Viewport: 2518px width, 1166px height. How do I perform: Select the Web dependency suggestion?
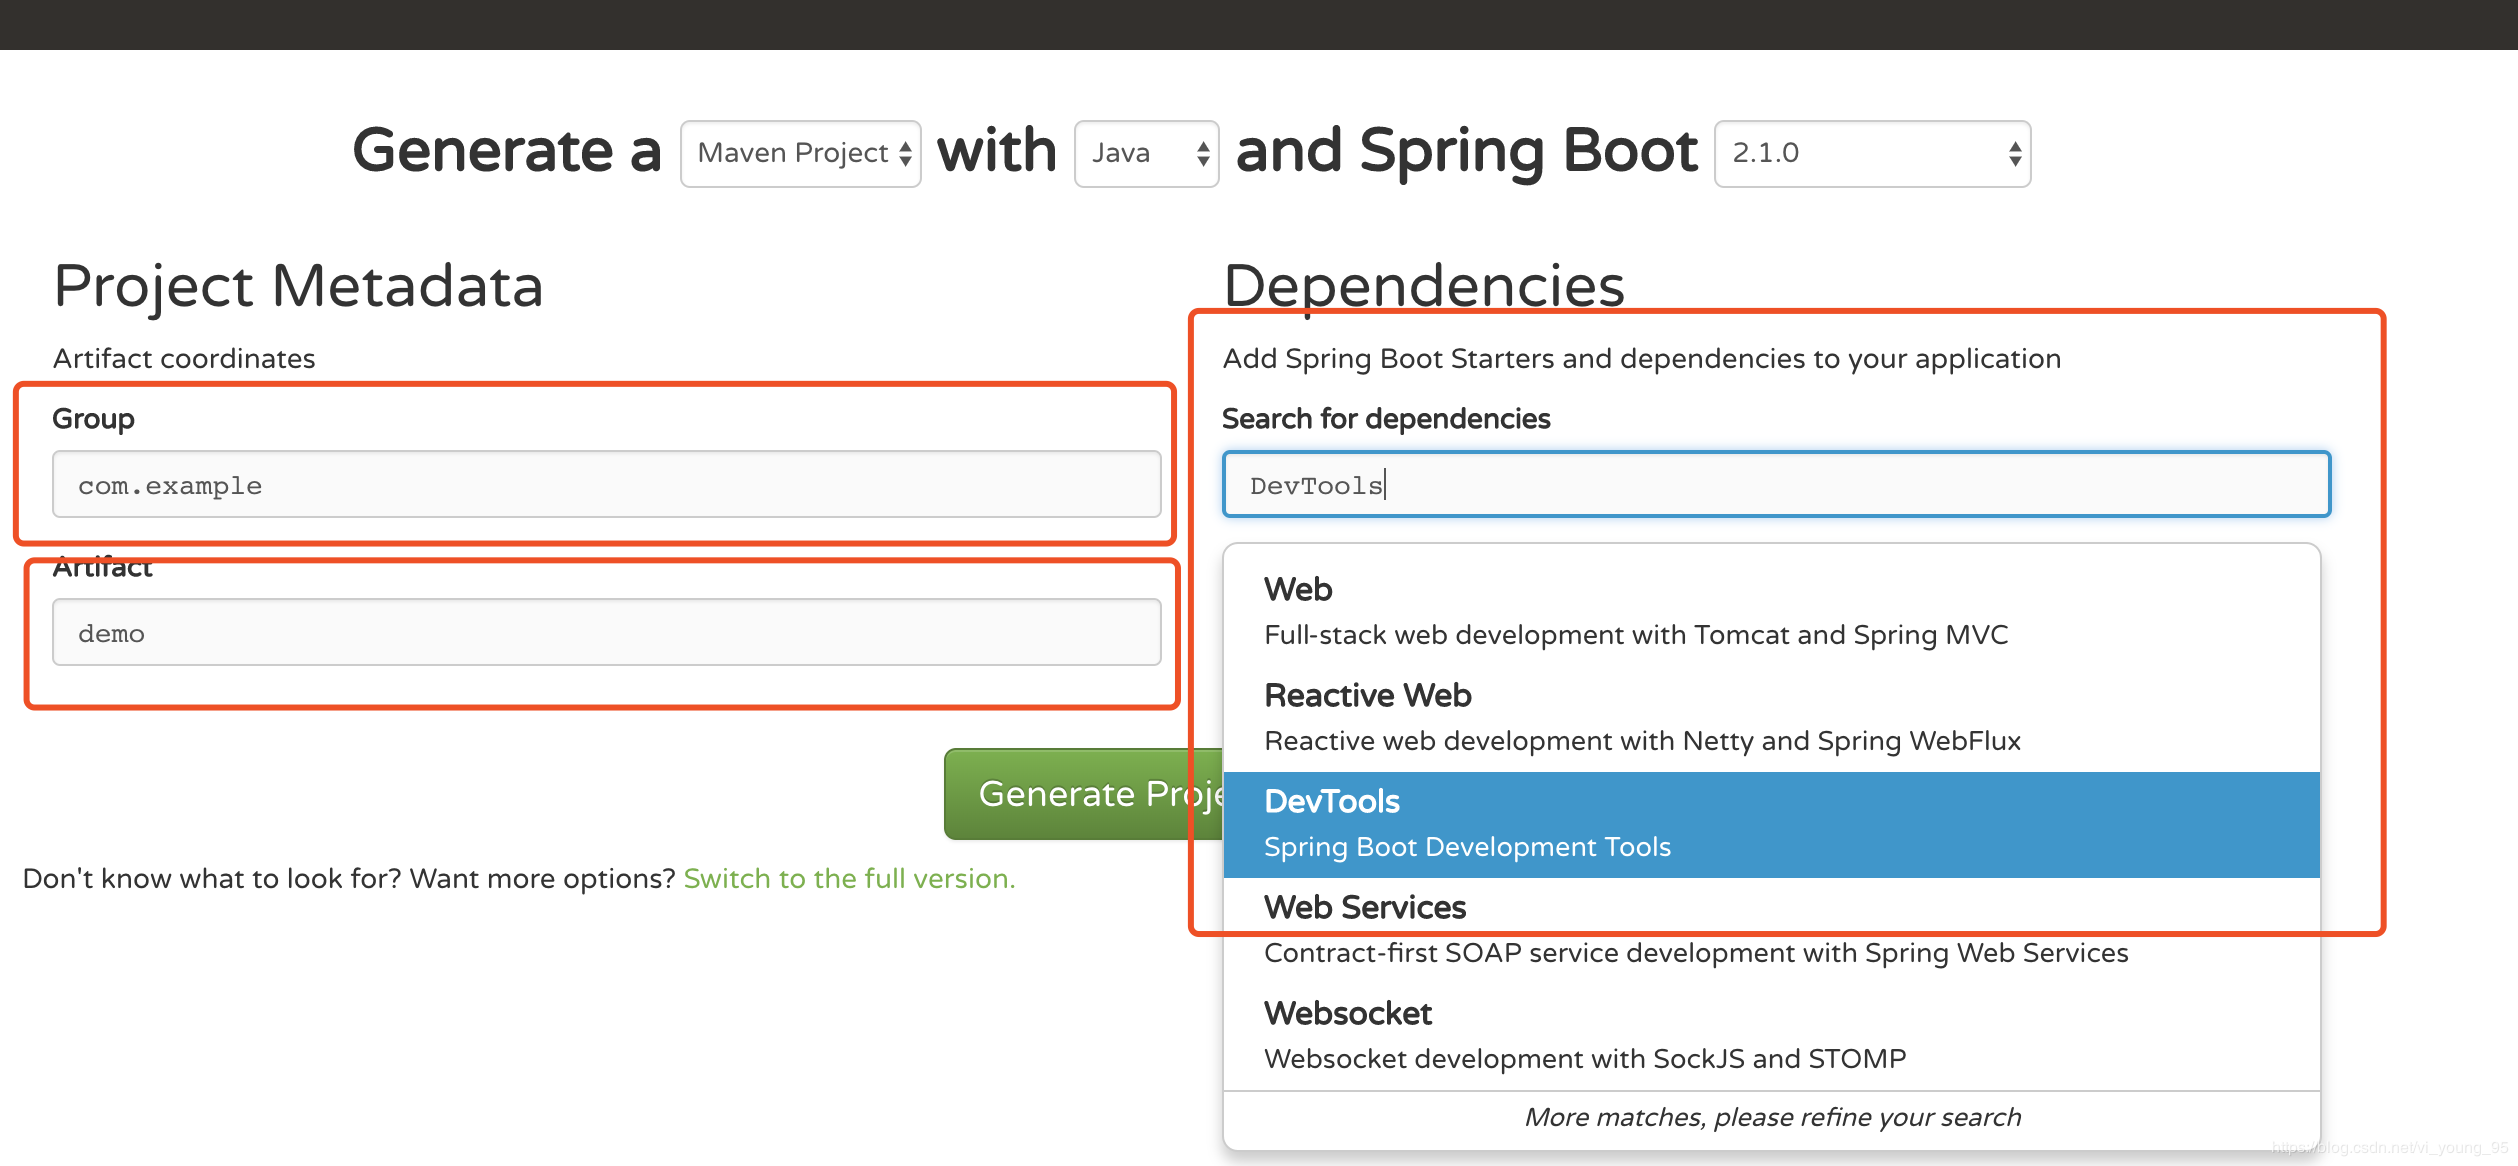tap(1298, 590)
